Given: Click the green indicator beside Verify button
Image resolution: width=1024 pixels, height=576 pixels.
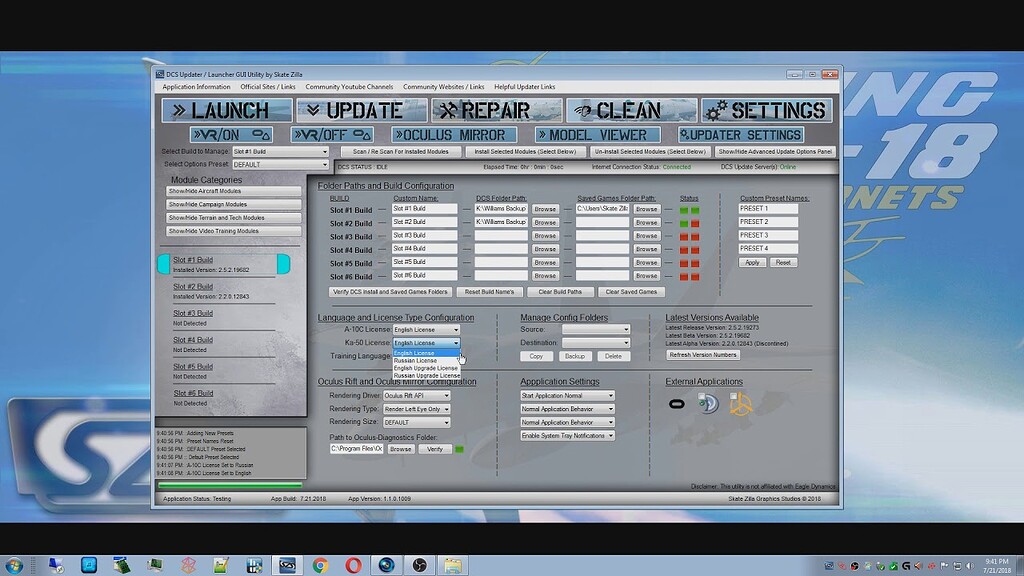Looking at the screenshot, I should tap(460, 448).
